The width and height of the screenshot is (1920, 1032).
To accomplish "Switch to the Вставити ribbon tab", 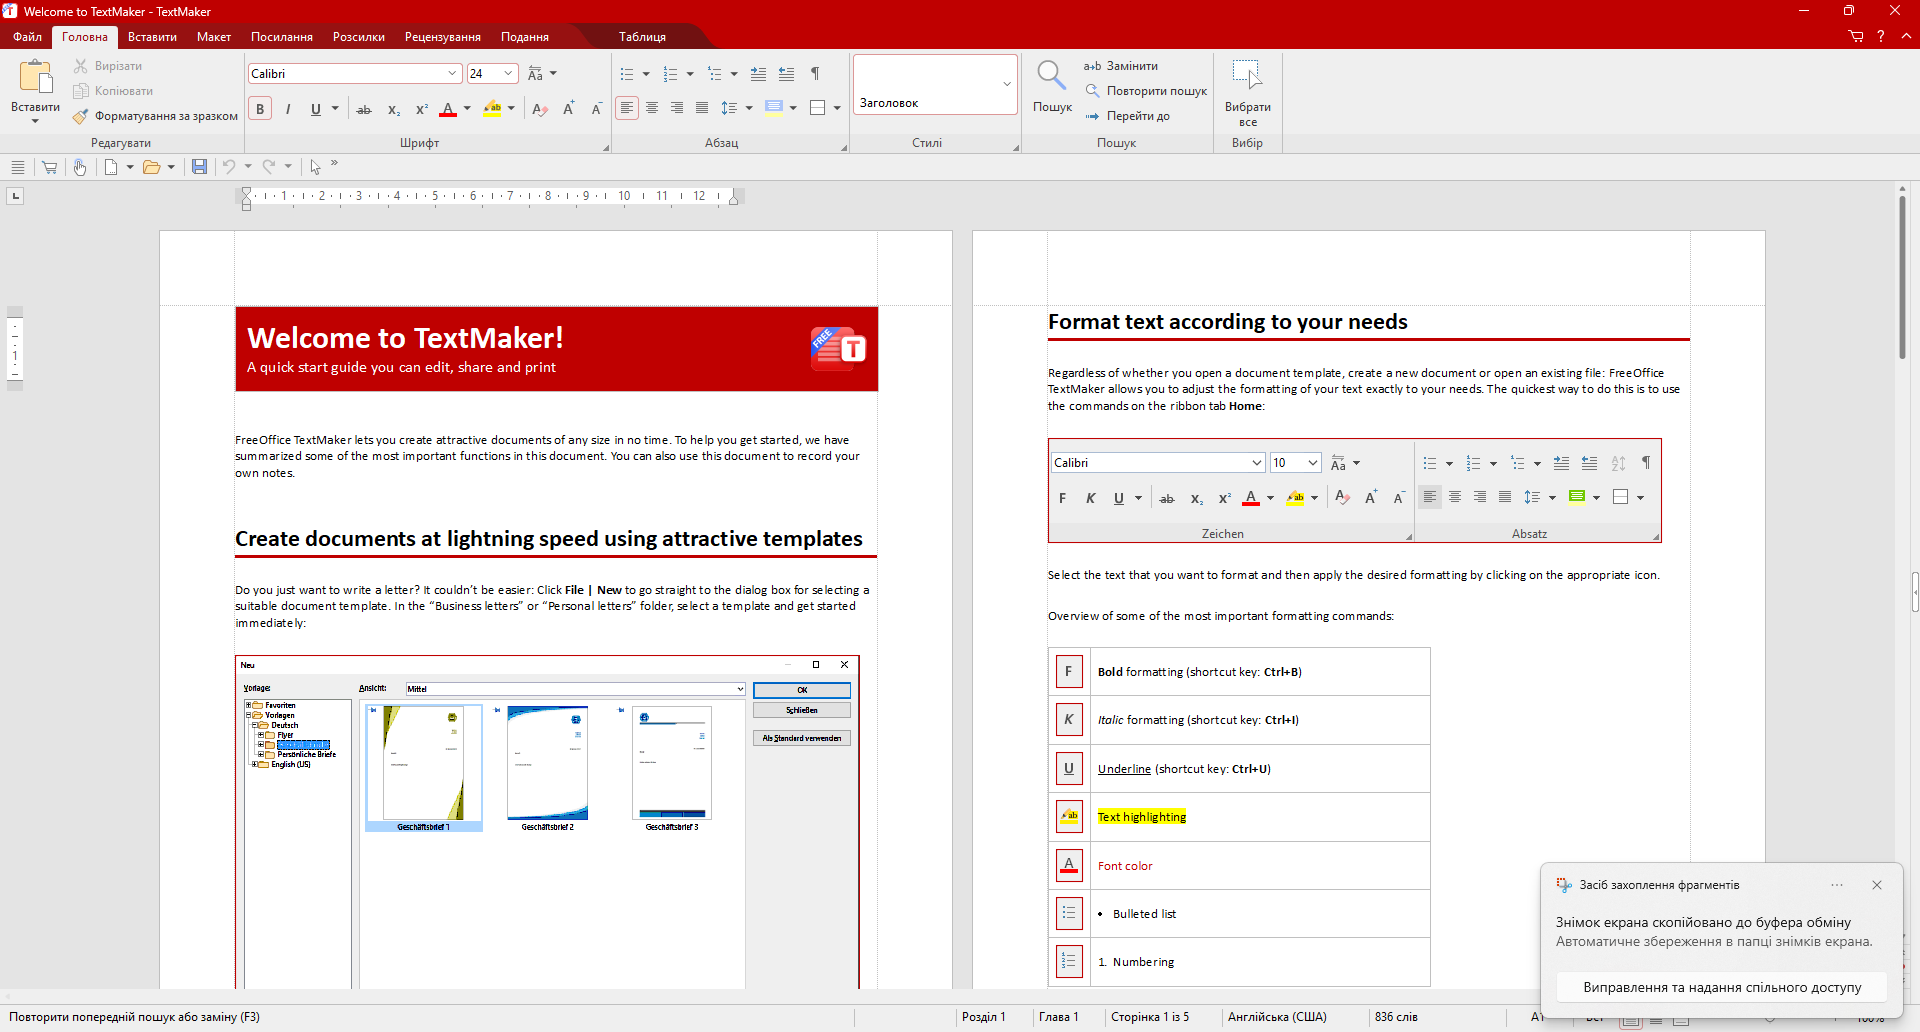I will tap(152, 37).
